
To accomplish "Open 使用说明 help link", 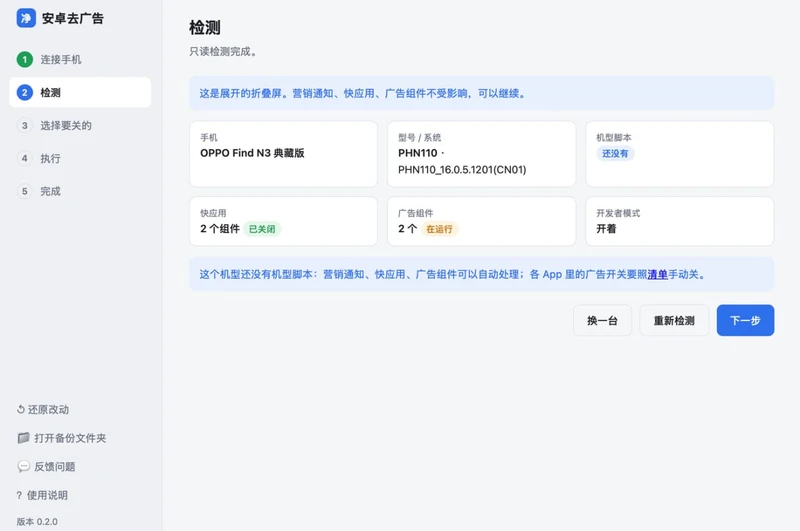I will pyautogui.click(x=42, y=495).
